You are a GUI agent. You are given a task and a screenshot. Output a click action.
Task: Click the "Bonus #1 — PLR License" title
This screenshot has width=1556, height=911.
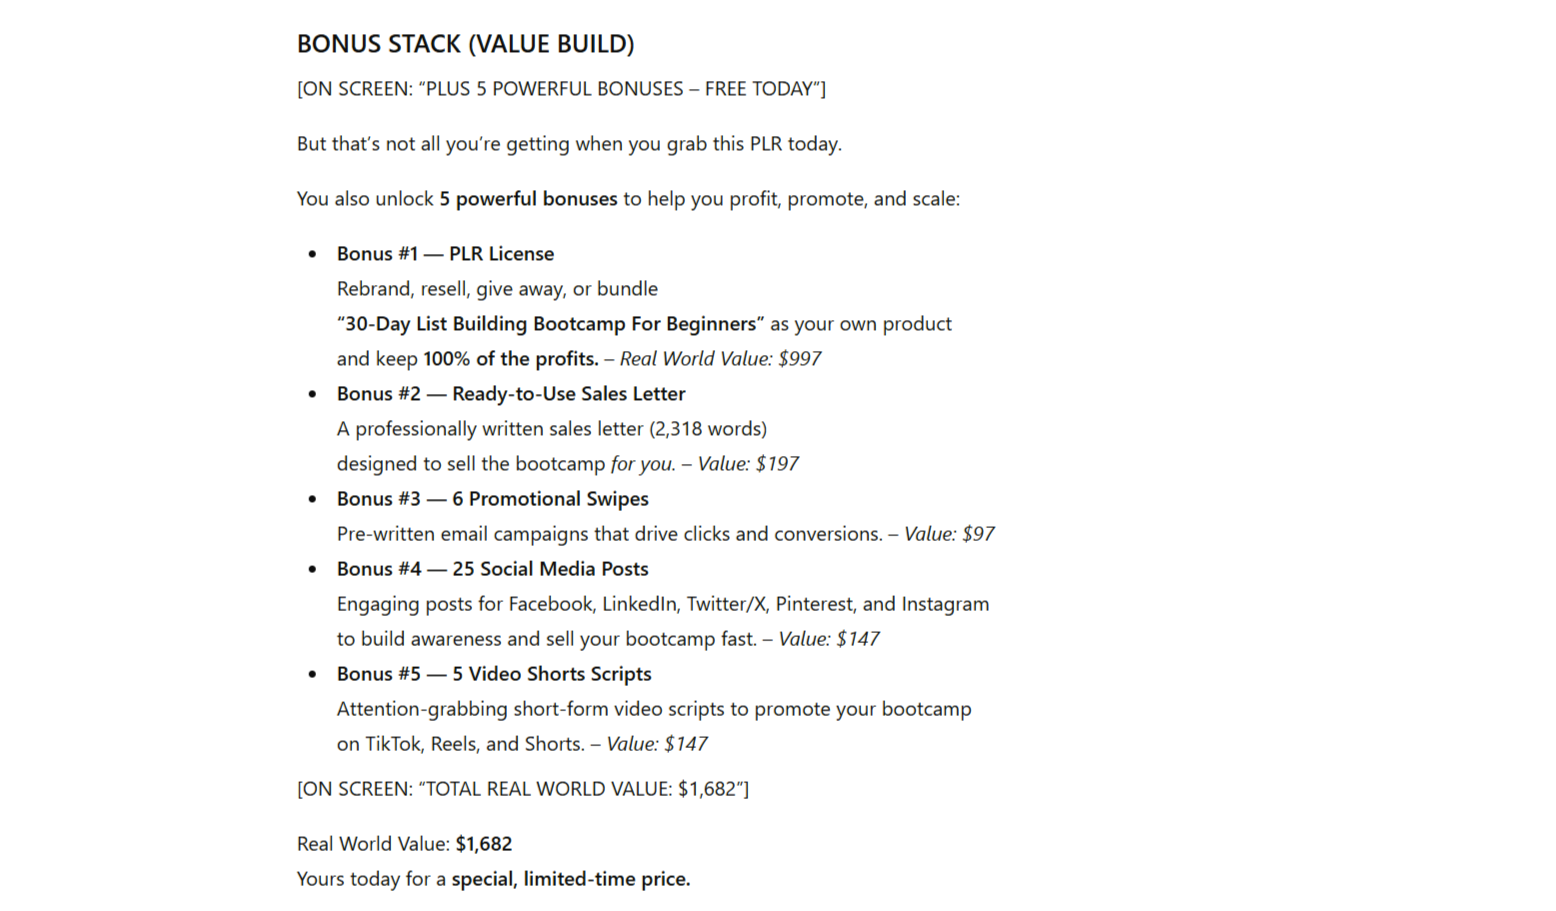click(x=445, y=254)
